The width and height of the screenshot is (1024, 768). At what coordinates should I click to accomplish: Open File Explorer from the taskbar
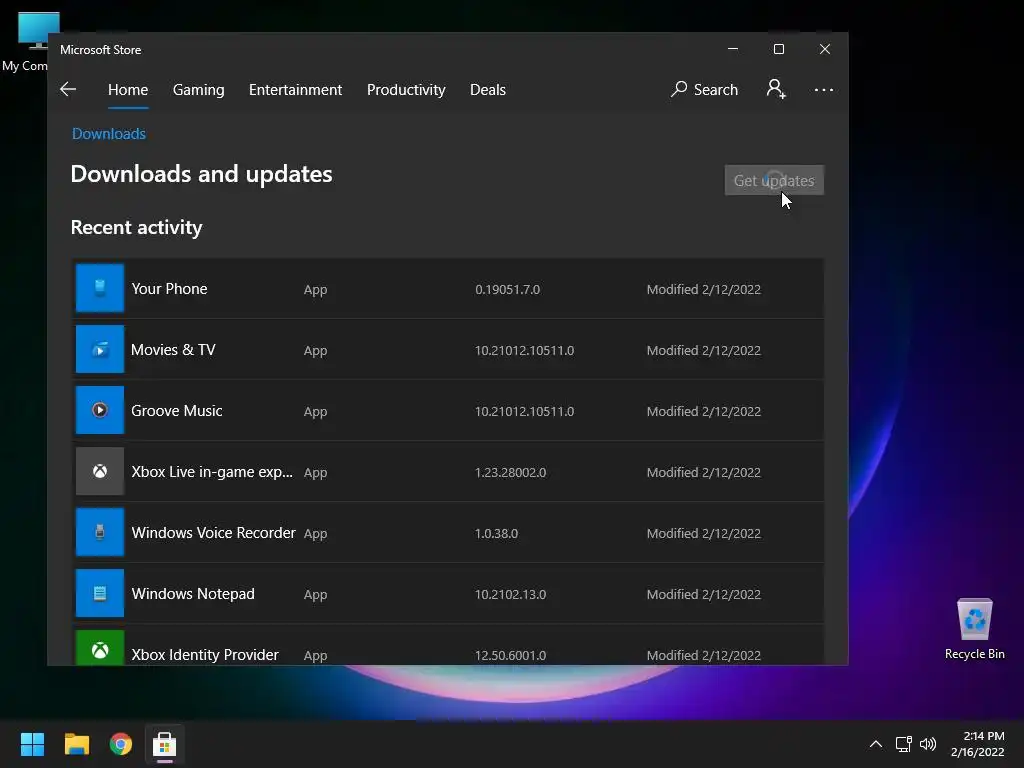point(76,744)
